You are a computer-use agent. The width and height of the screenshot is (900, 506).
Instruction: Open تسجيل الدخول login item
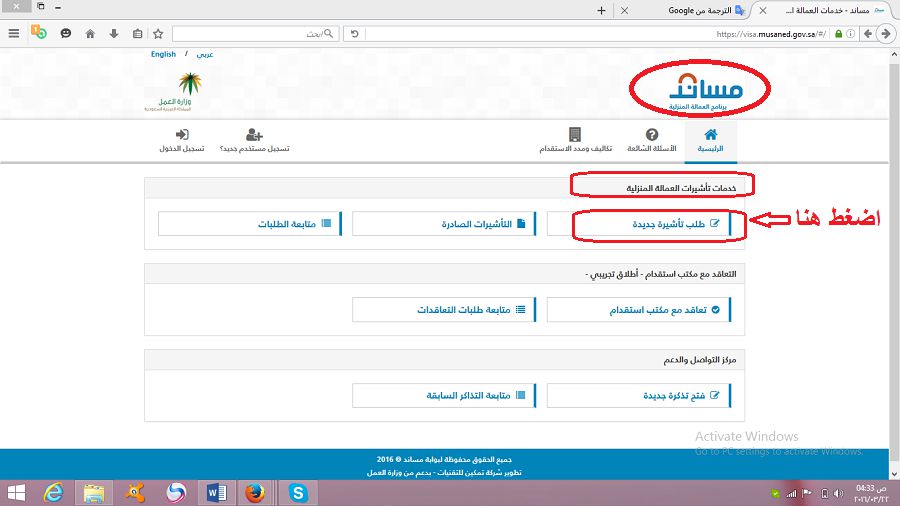(x=182, y=141)
